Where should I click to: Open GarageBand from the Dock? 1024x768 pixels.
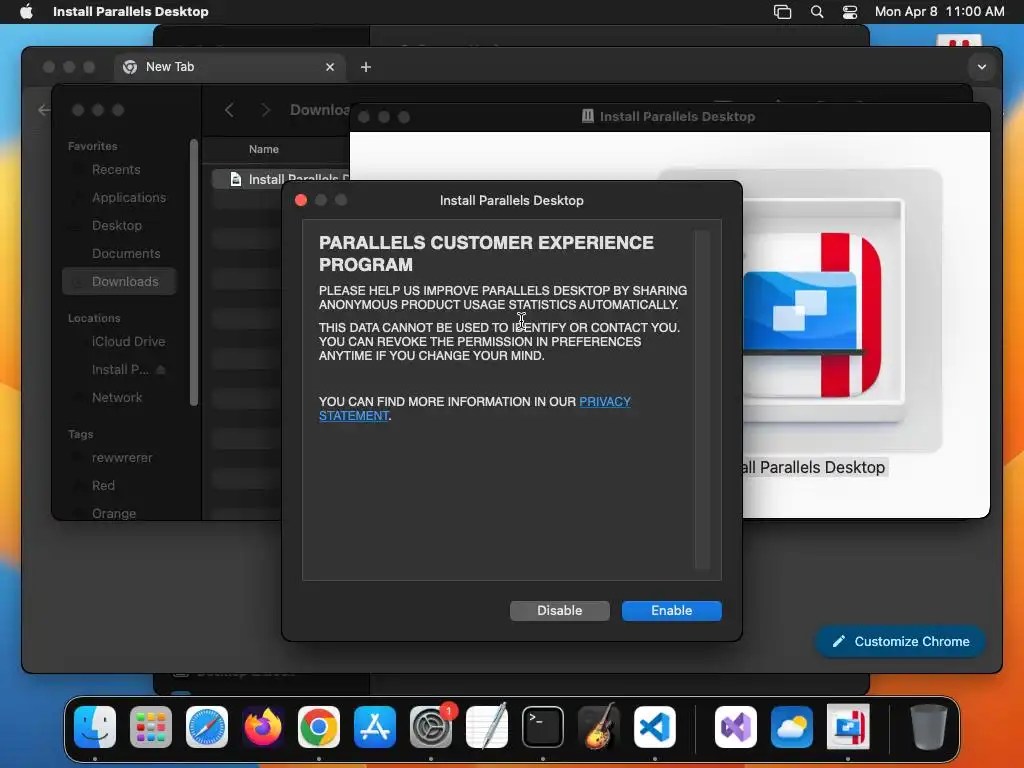599,727
